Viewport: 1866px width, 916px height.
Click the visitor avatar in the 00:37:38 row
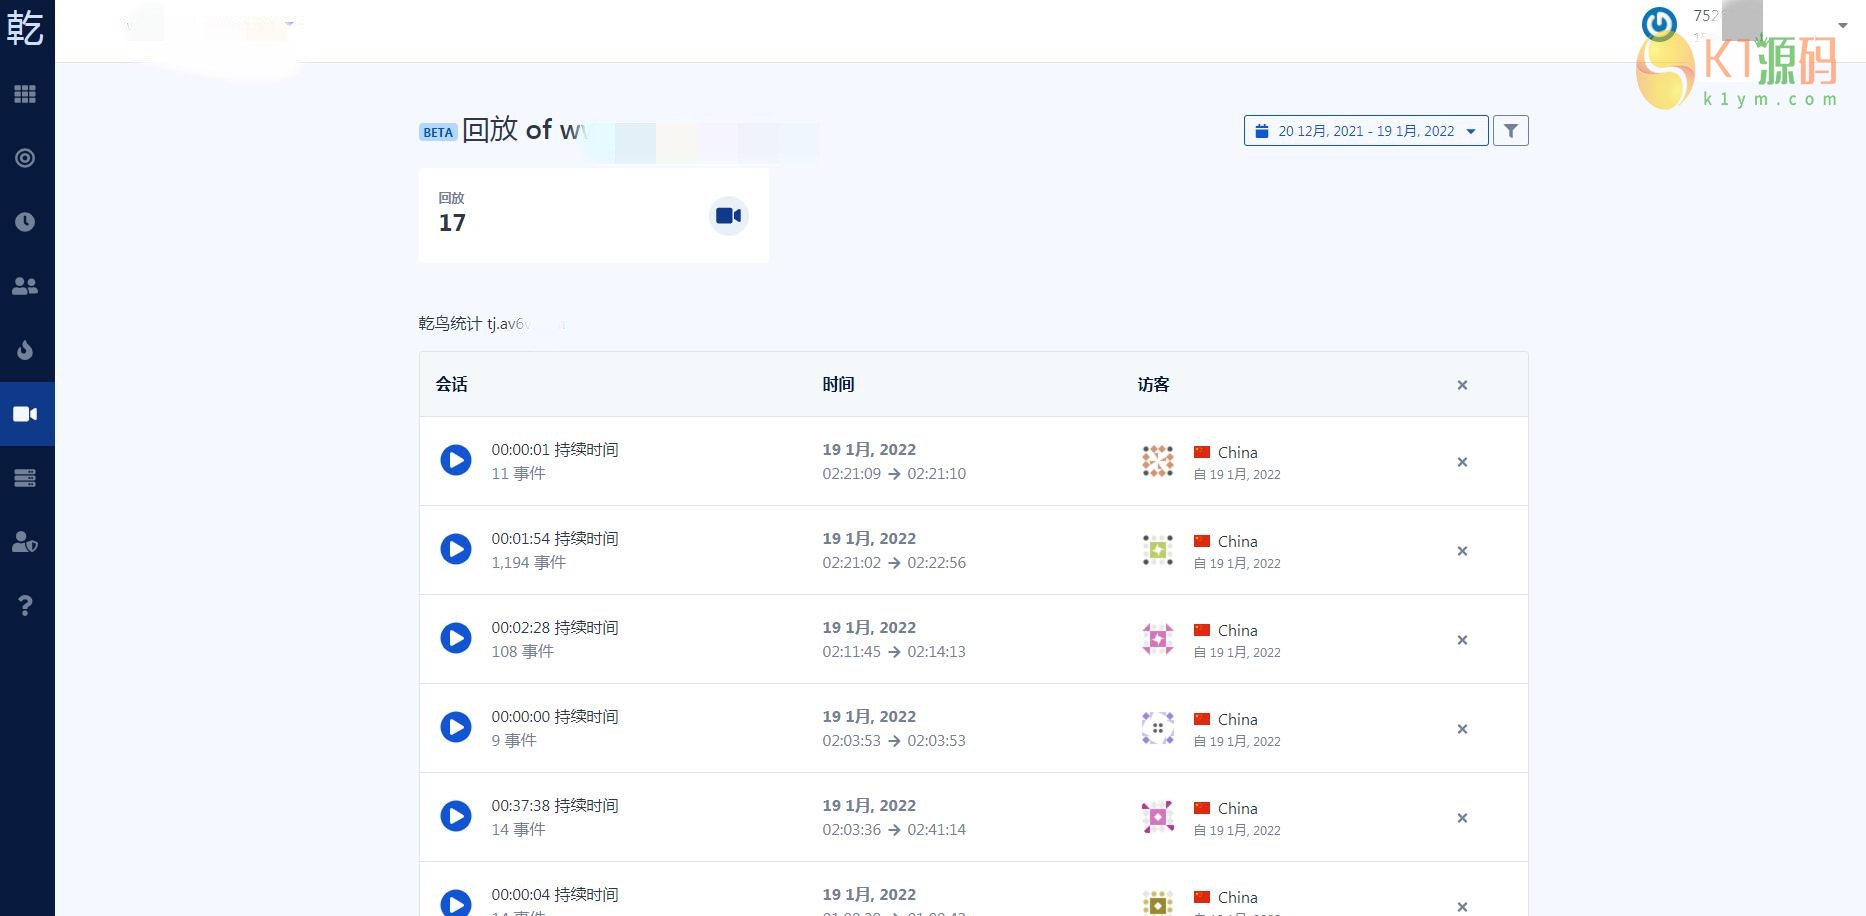(1158, 817)
